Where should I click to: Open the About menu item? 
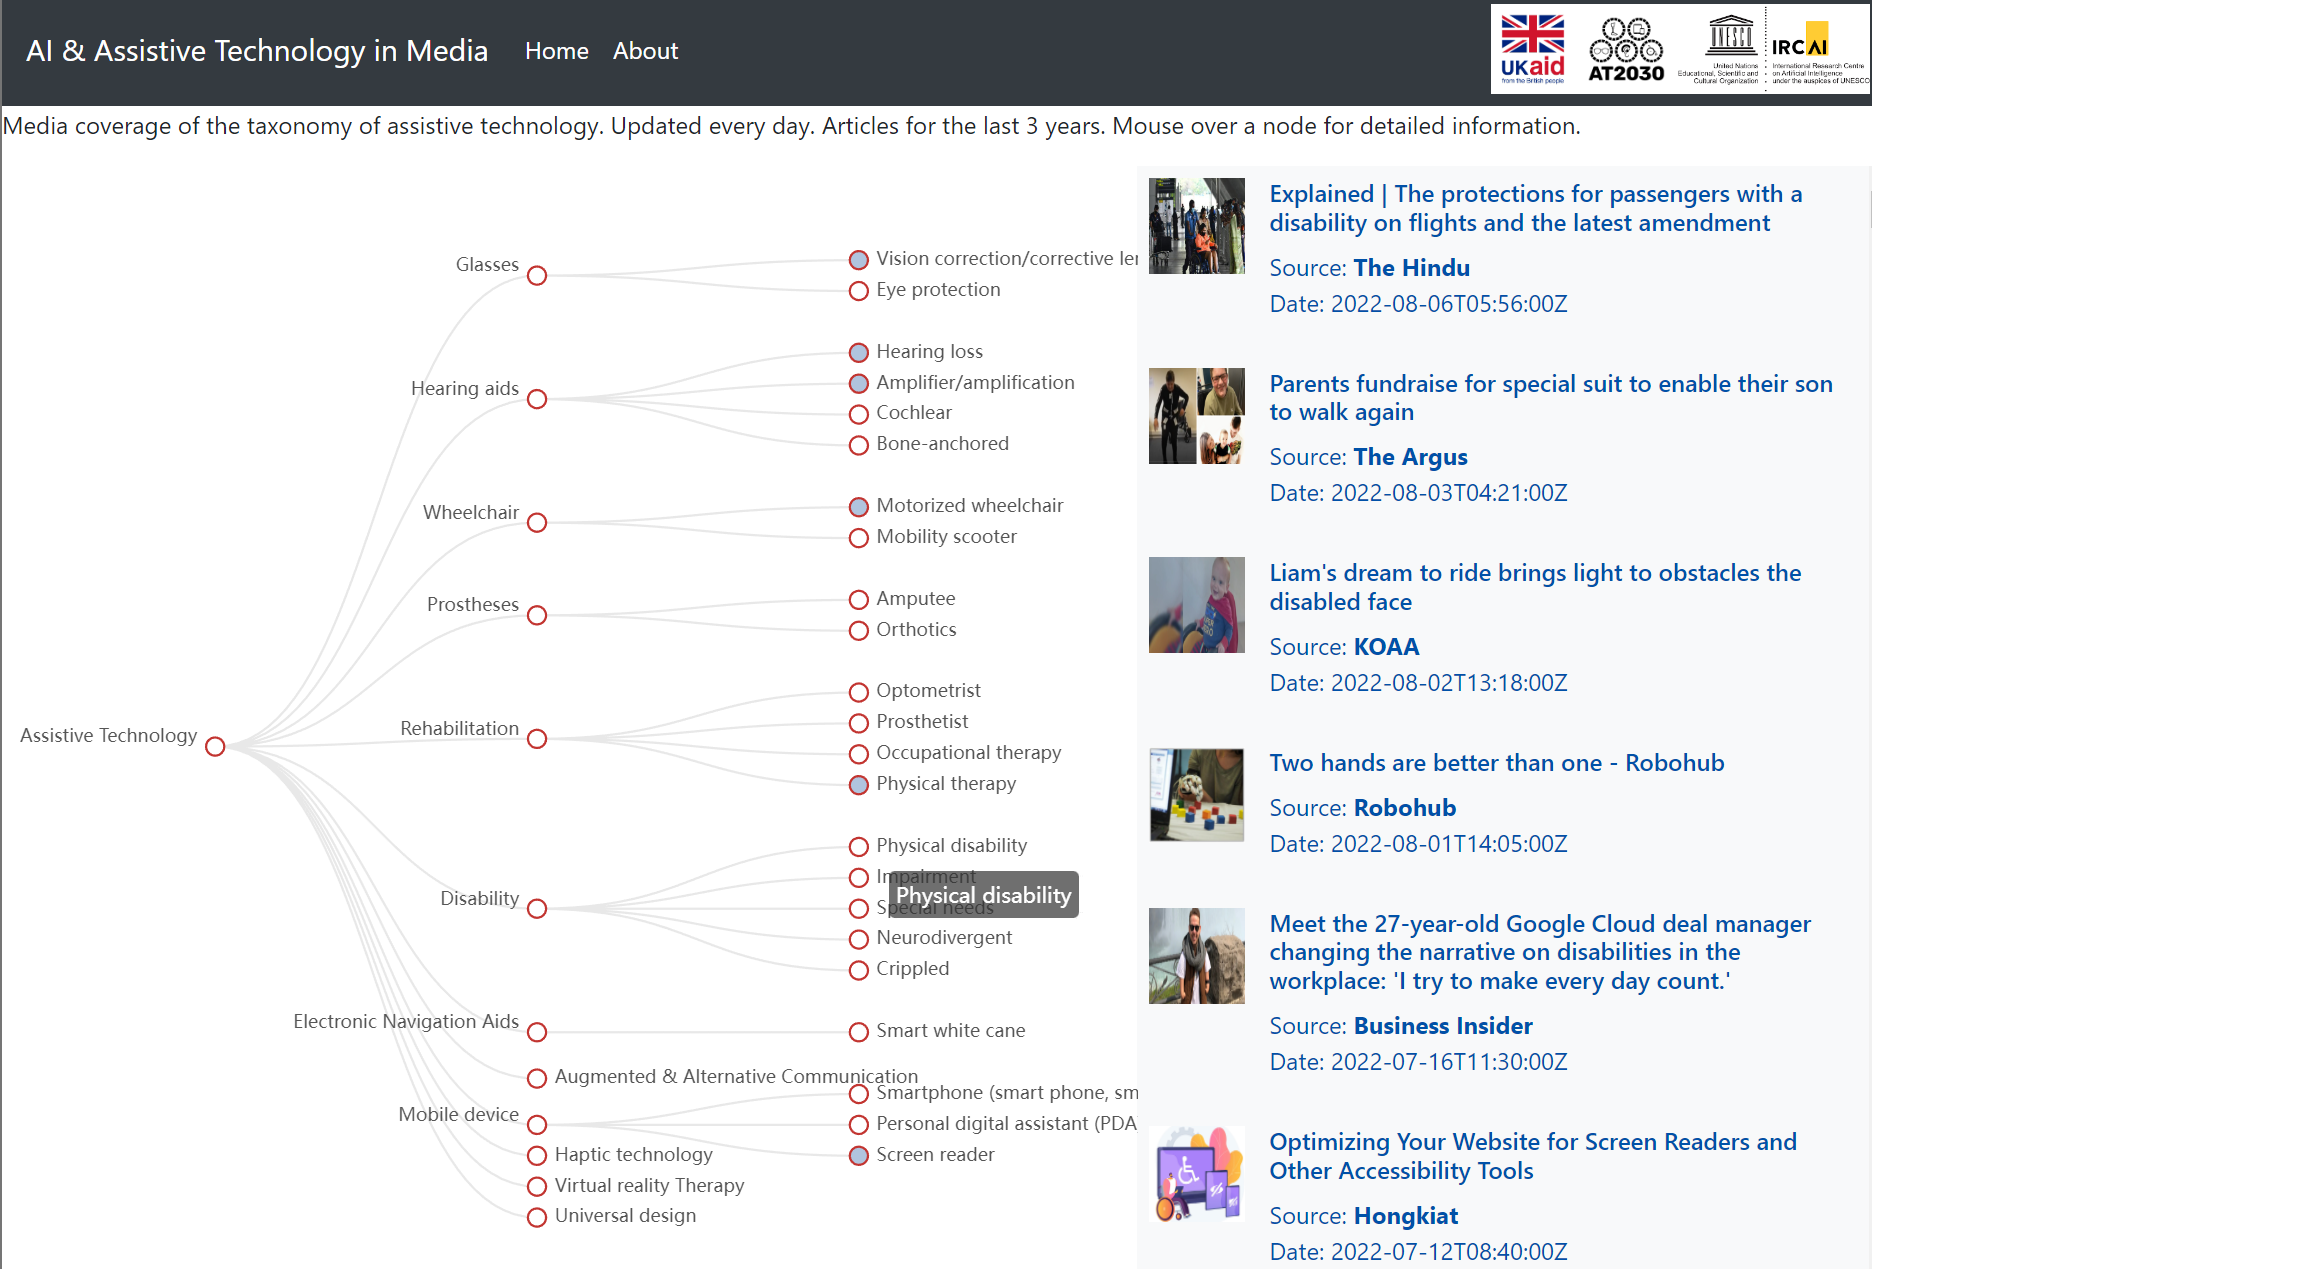tap(645, 51)
